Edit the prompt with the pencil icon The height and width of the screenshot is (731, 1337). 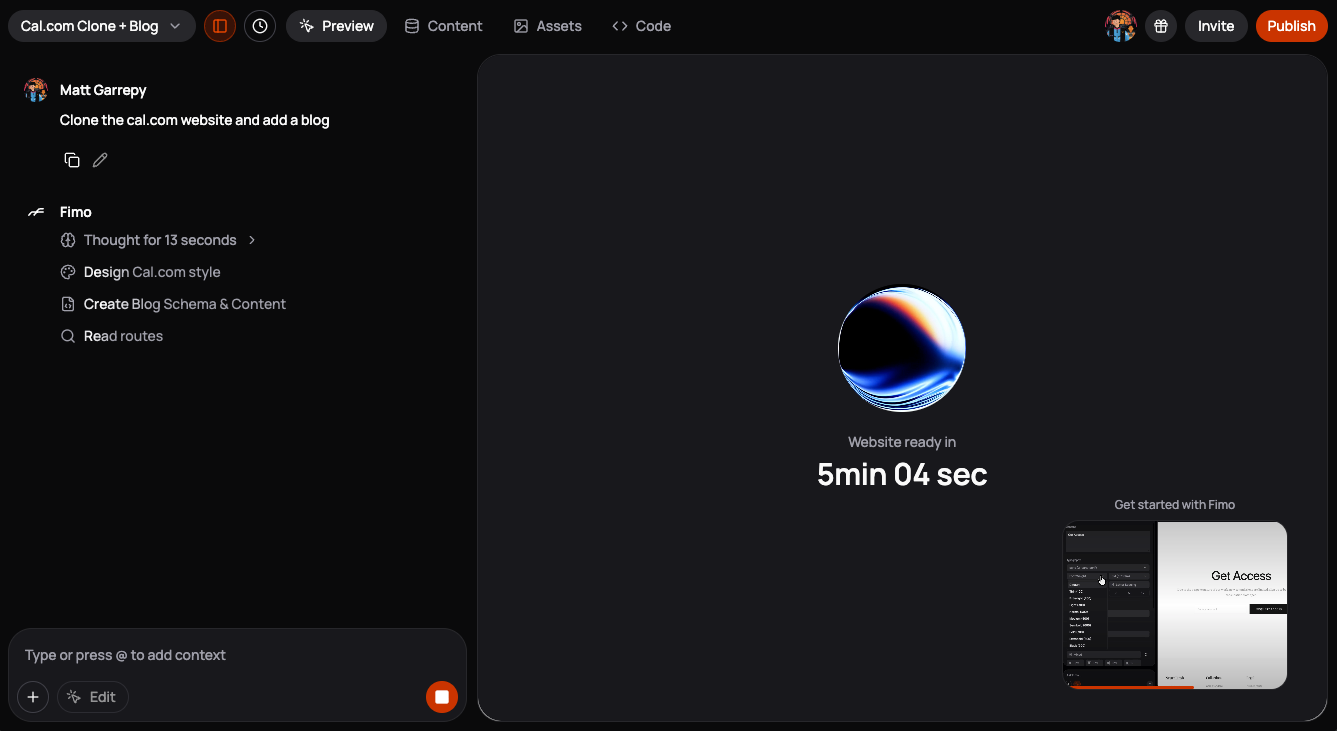pos(99,159)
